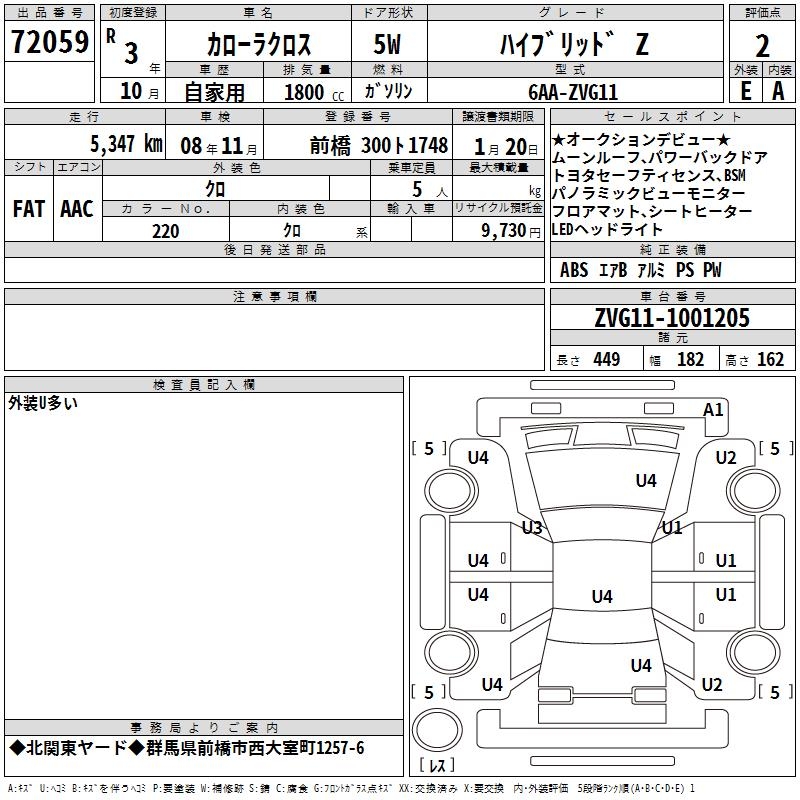Click the パノラミックビューモニター line
The height and width of the screenshot is (800, 800).
point(649,193)
